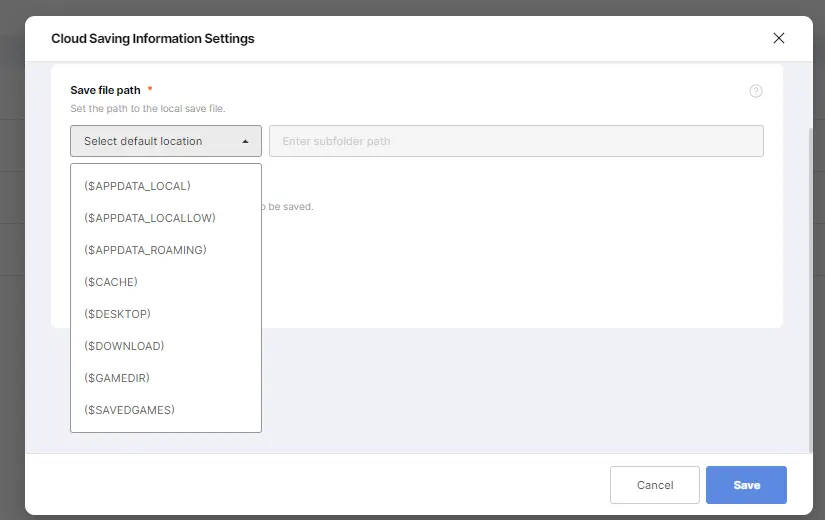Select ($APPDATA_LOCAL) from the list
The image size is (825, 520).
137,186
